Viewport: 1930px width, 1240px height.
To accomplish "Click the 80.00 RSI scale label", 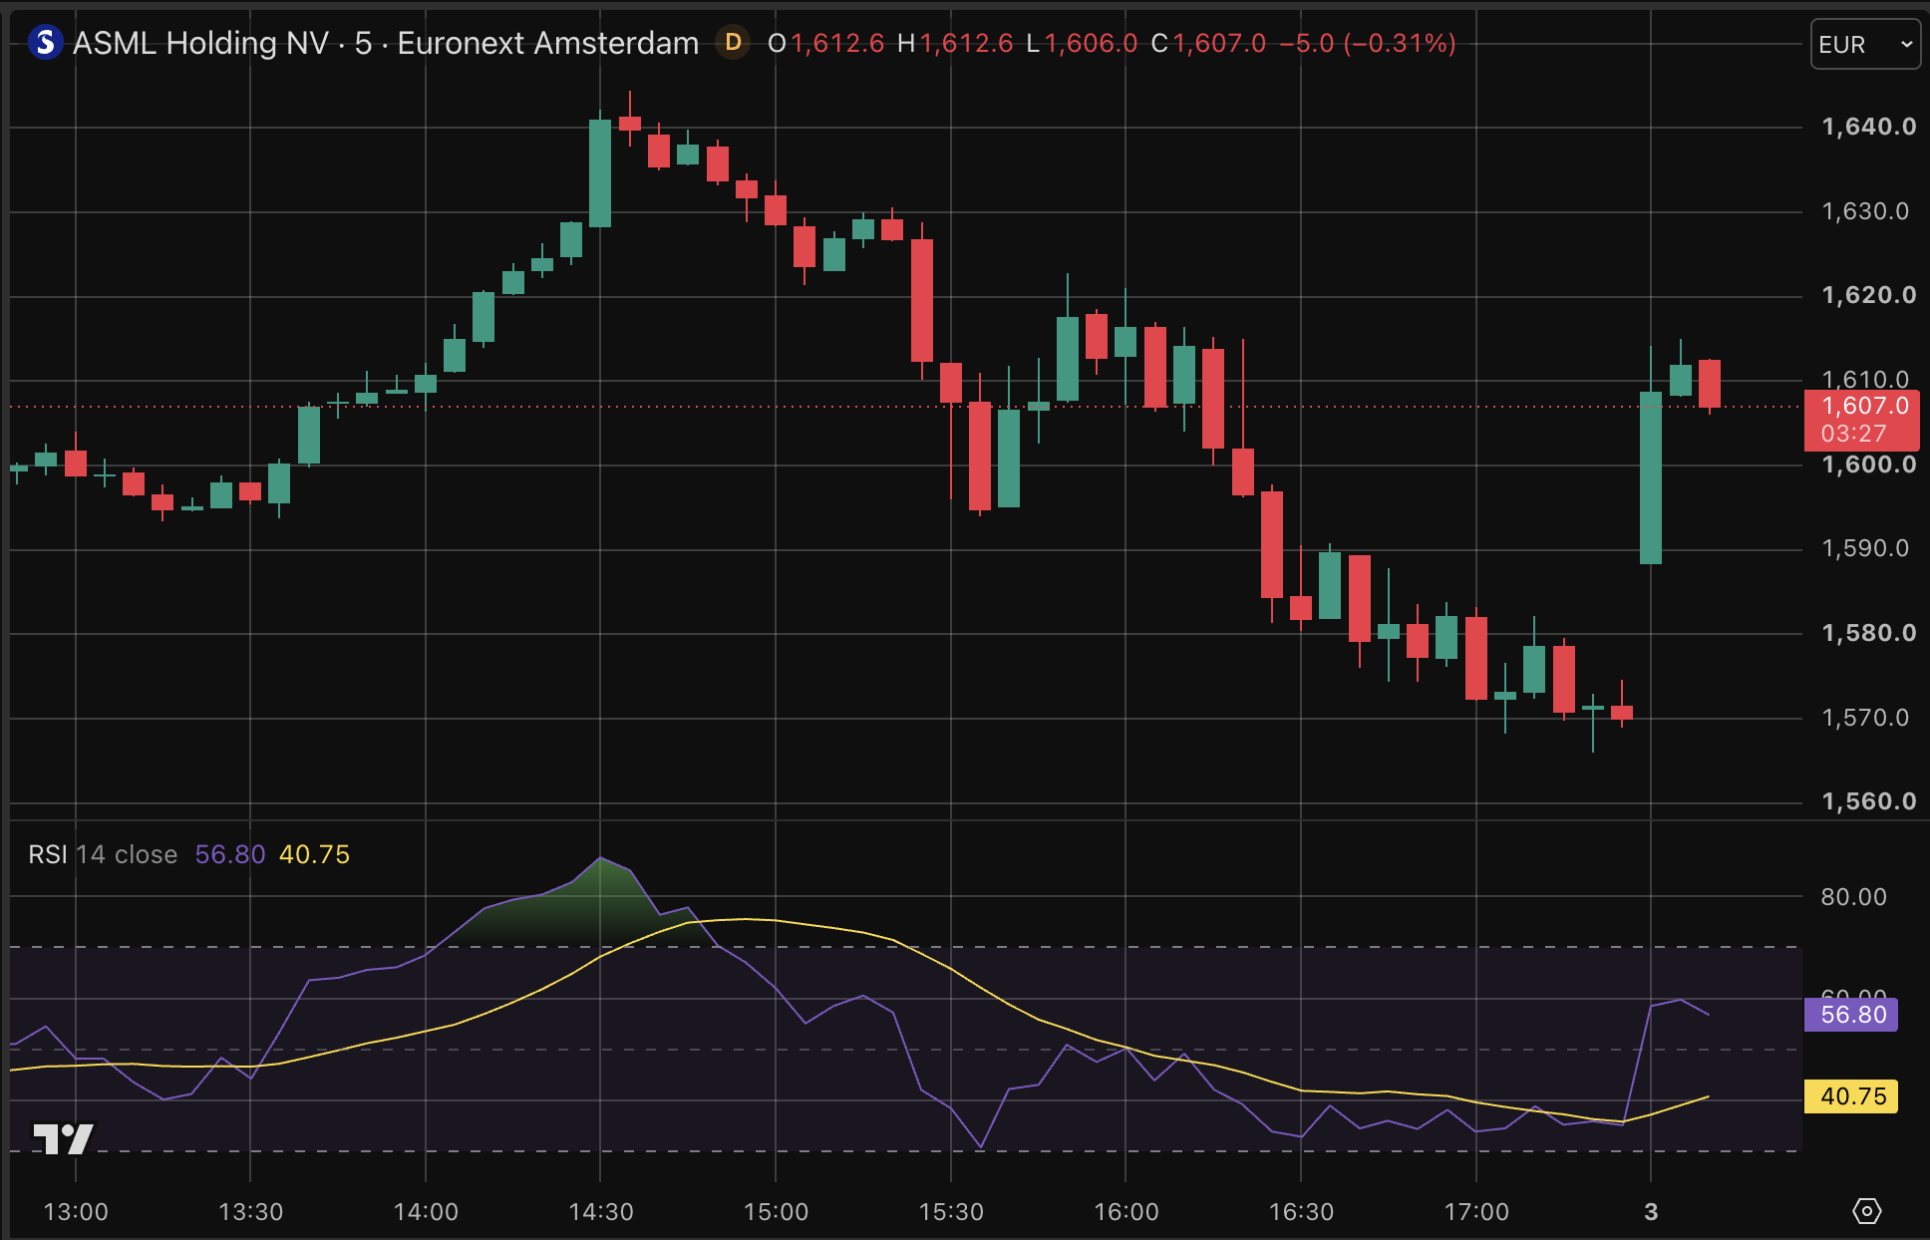I will click(x=1853, y=896).
